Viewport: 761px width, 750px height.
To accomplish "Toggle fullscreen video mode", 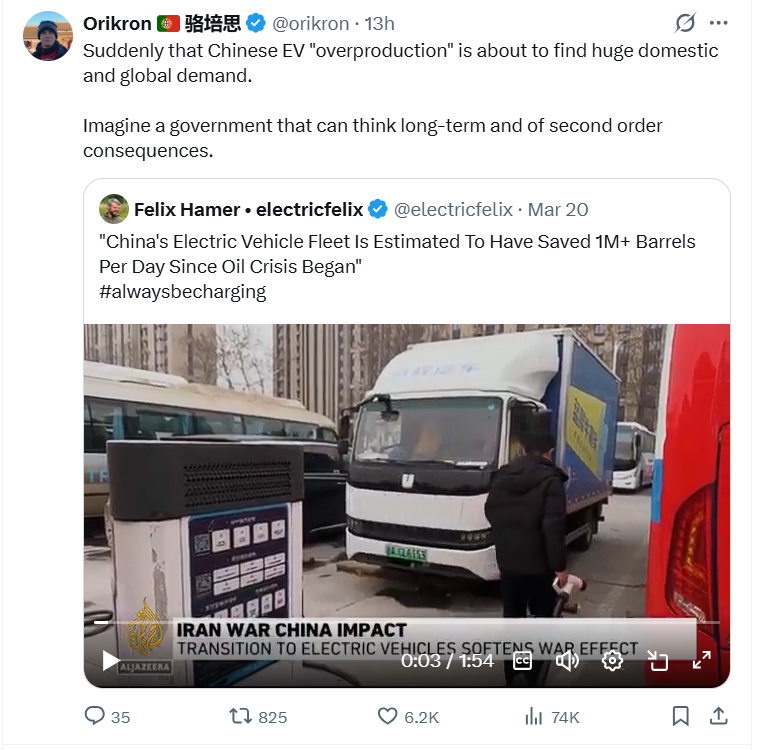I will coord(702,660).
